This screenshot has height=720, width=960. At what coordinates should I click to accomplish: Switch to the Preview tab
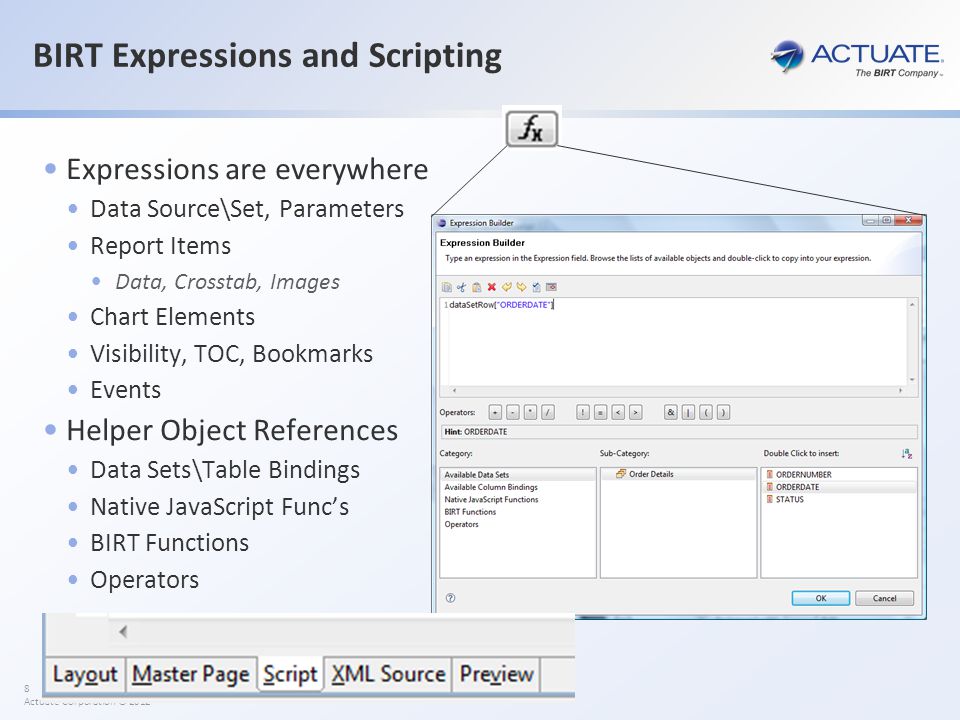(x=497, y=675)
